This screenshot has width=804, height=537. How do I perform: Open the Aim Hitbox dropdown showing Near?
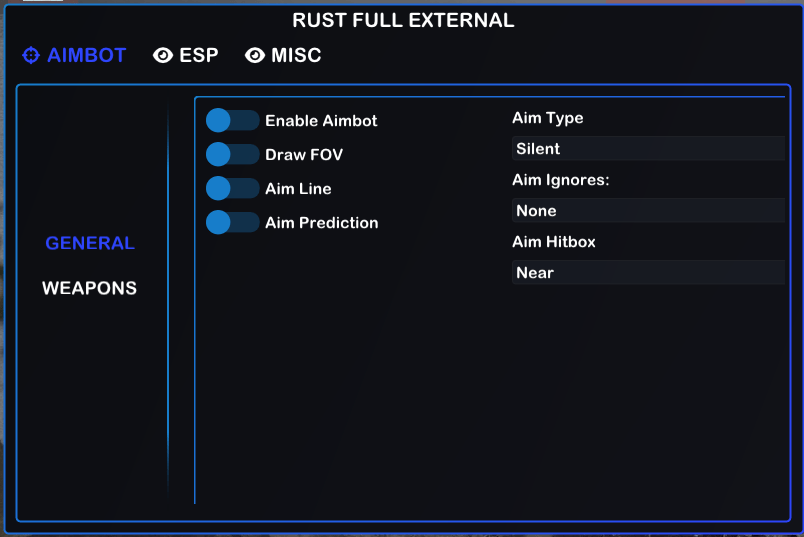click(648, 273)
